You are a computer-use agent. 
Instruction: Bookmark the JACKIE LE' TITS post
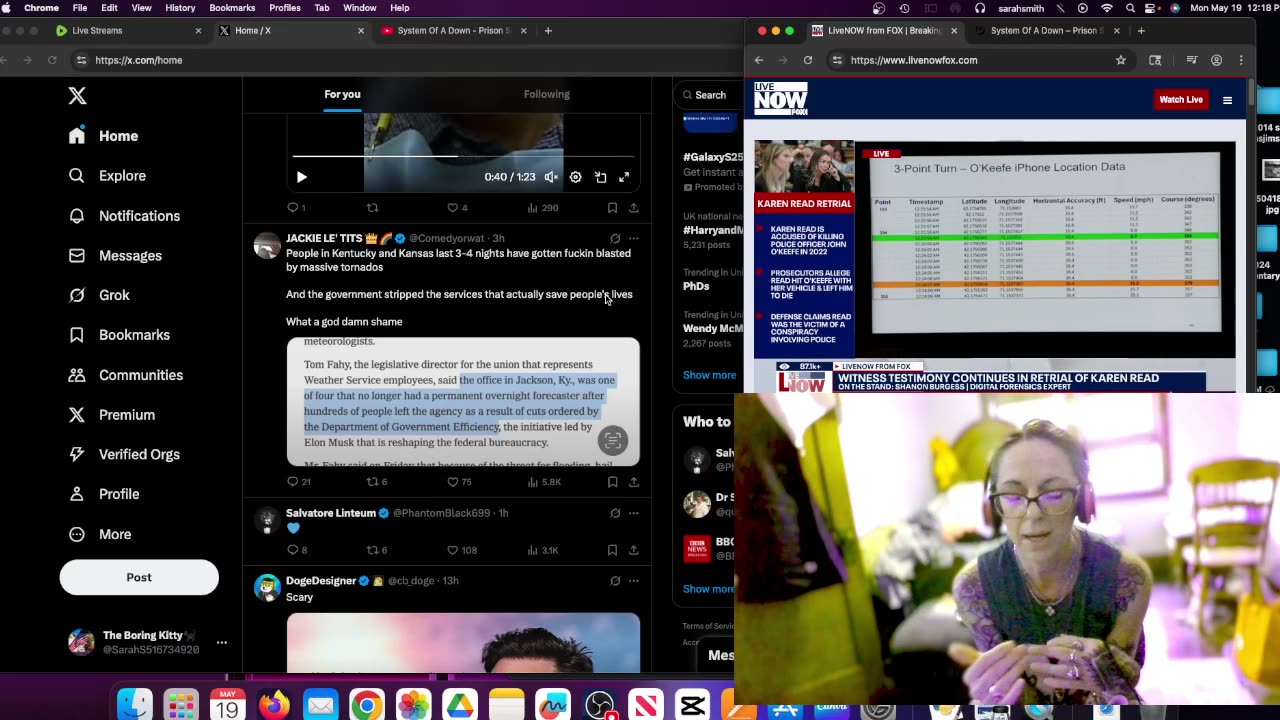point(612,482)
